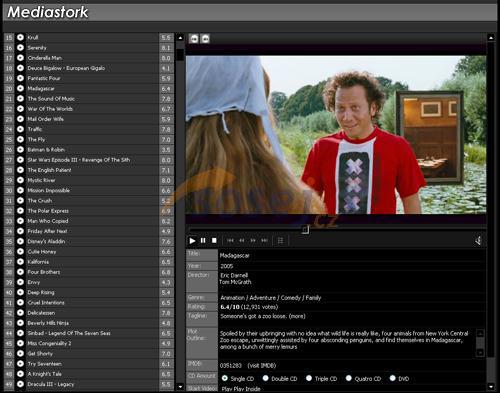Click the Title field containing Madagascar
500x393 pixels.
pos(352,256)
